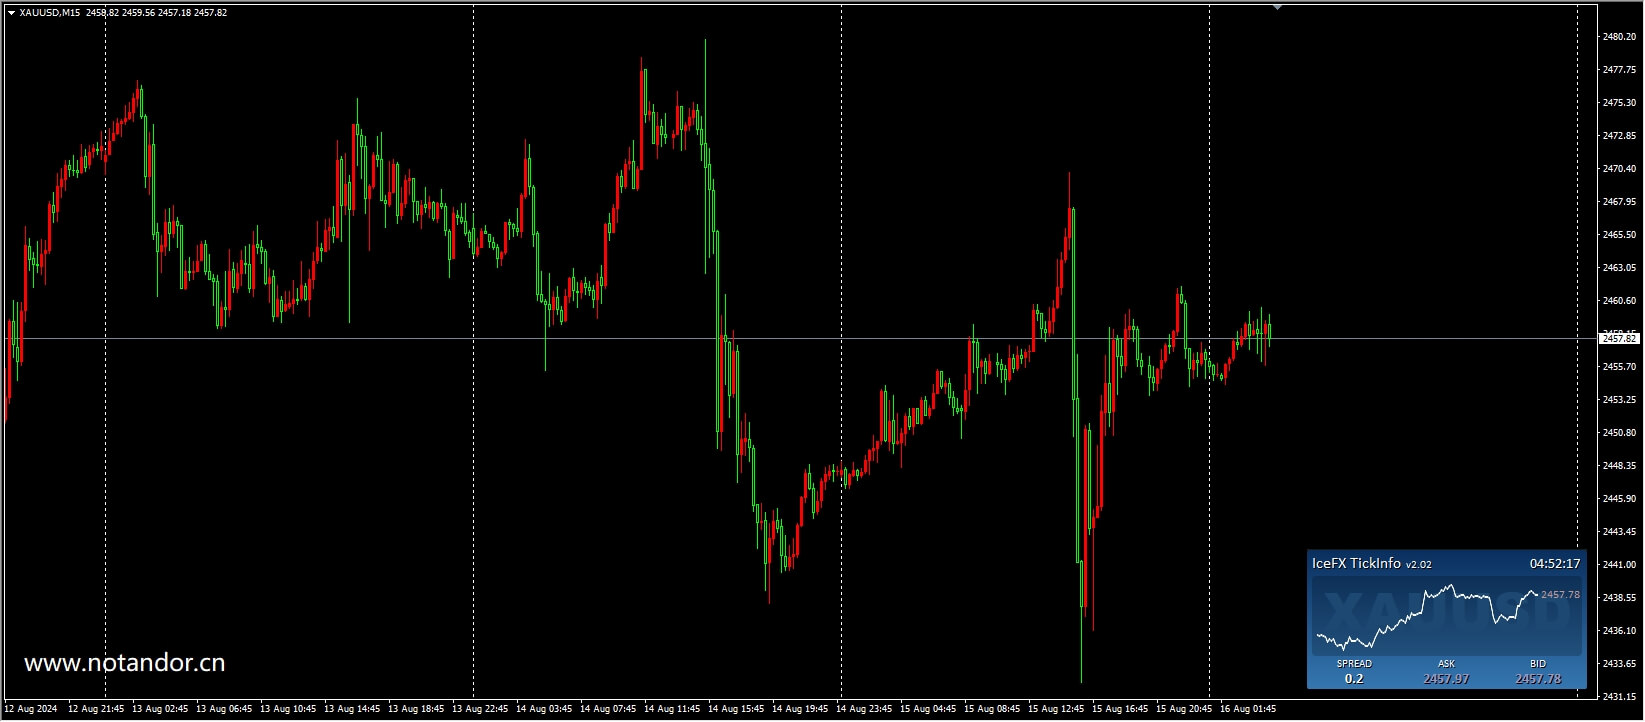The image size is (1645, 722).
Task: Click the 2438.55 price axis label
Action: pyautogui.click(x=1619, y=598)
